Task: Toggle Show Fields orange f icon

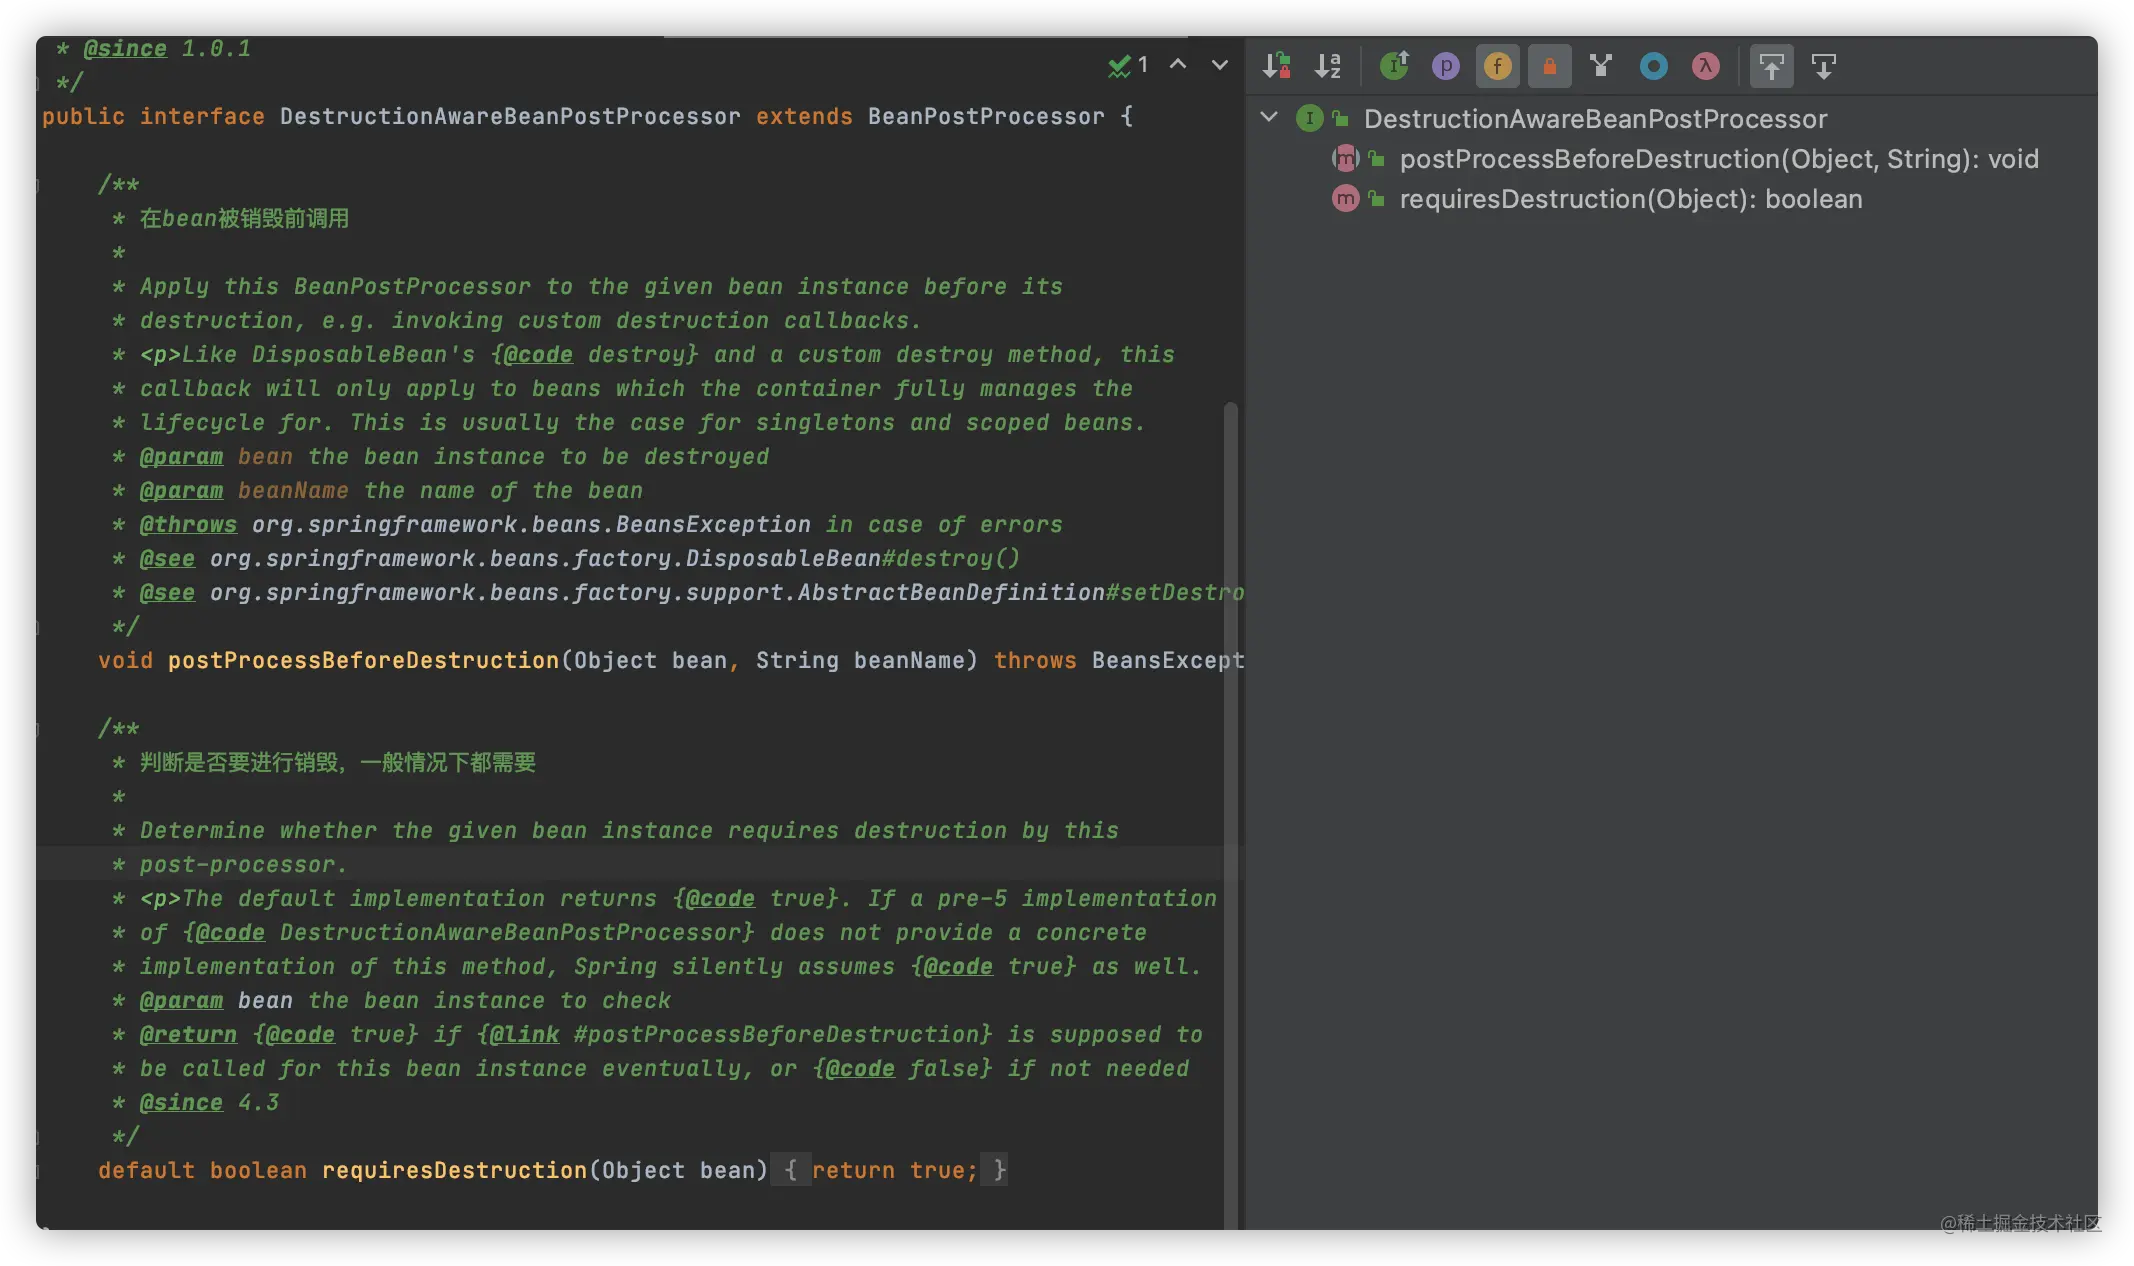Action: coord(1497,66)
